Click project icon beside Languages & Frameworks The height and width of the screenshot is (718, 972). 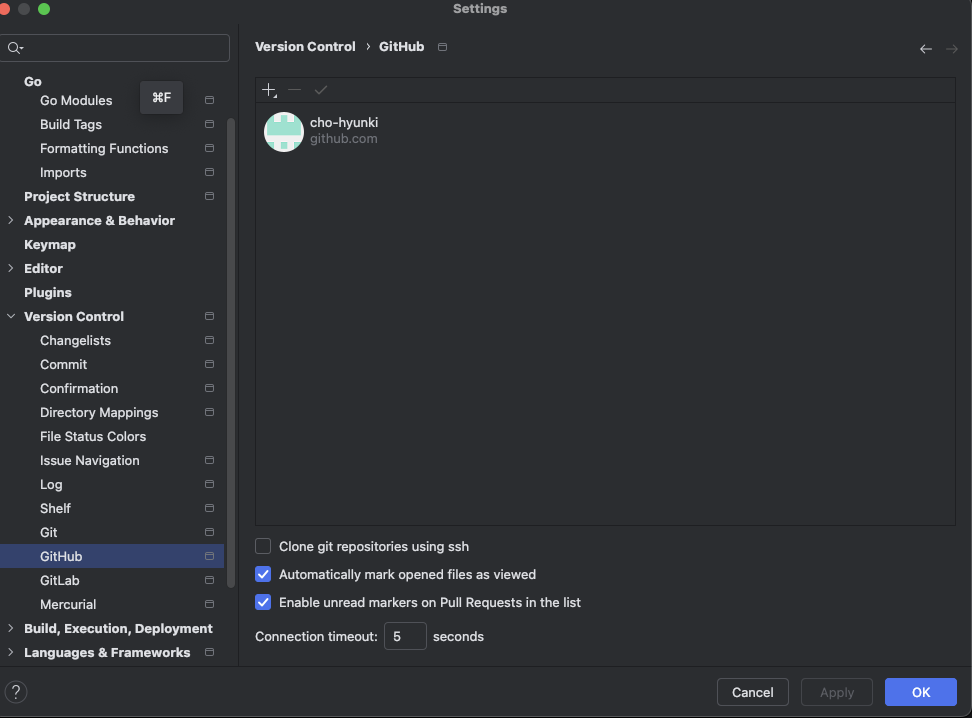(x=210, y=652)
